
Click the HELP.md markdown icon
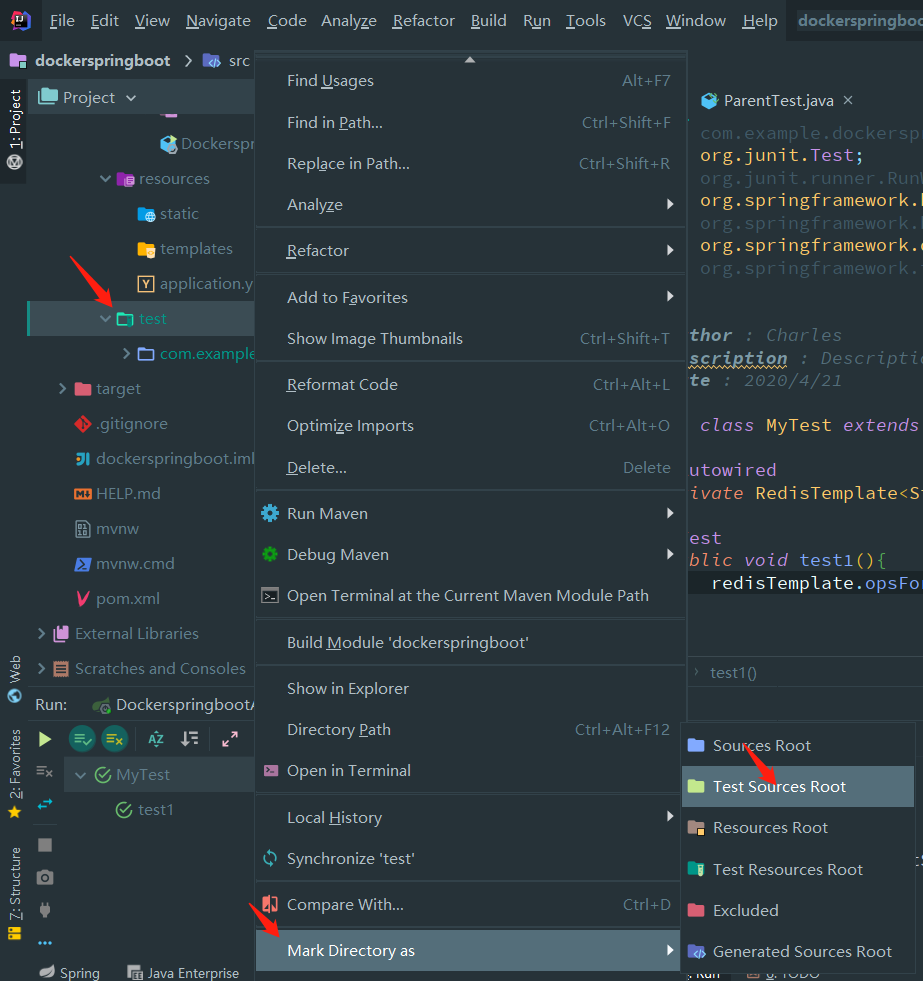click(83, 494)
